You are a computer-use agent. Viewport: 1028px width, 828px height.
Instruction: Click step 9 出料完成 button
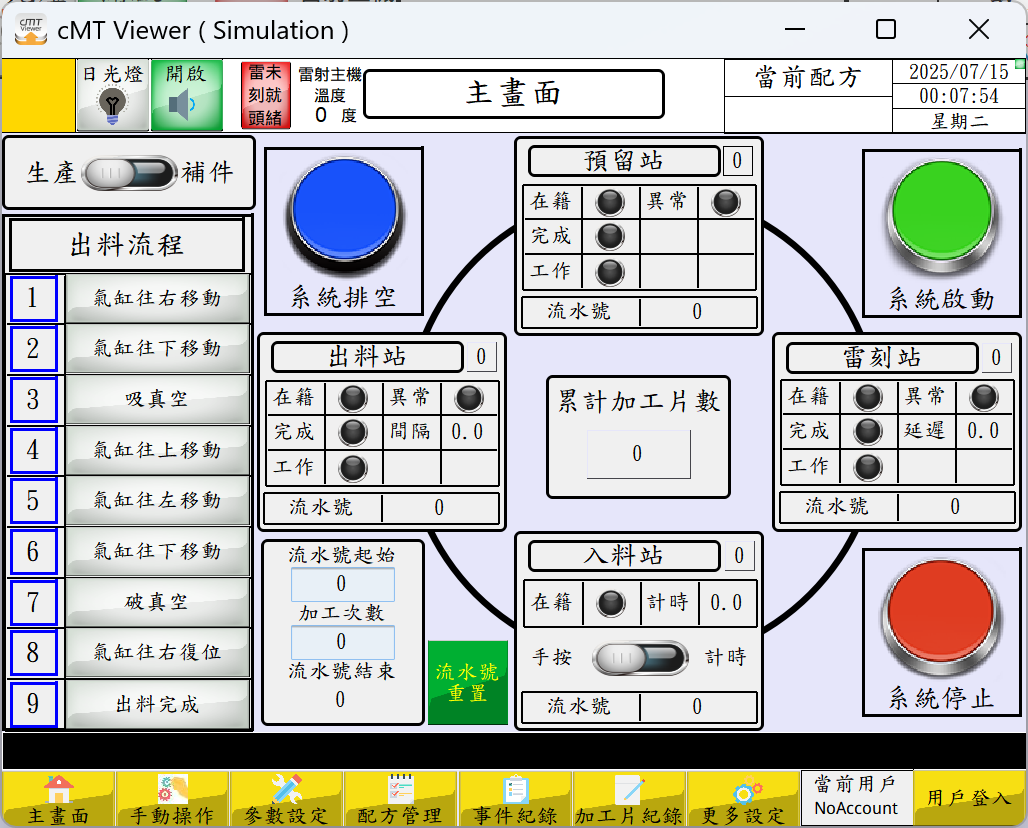click(x=158, y=704)
